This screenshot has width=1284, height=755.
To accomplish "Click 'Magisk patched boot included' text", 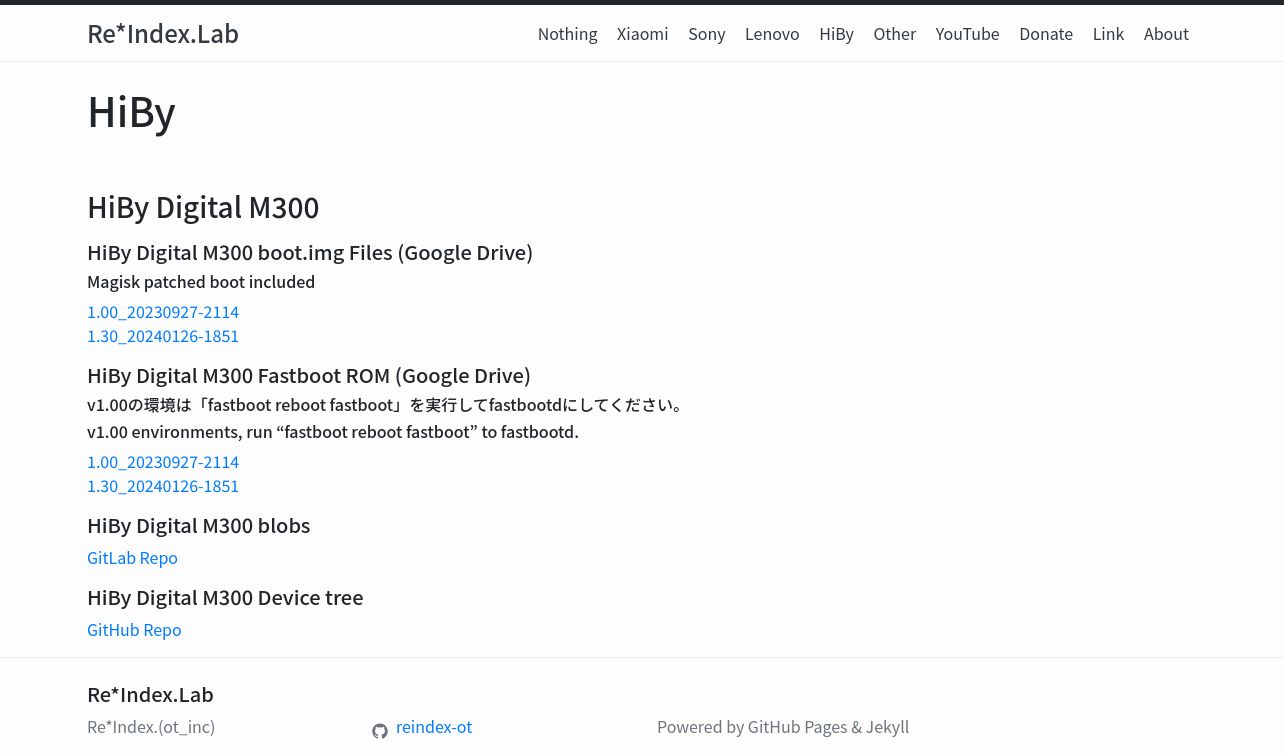I will pos(201,282).
